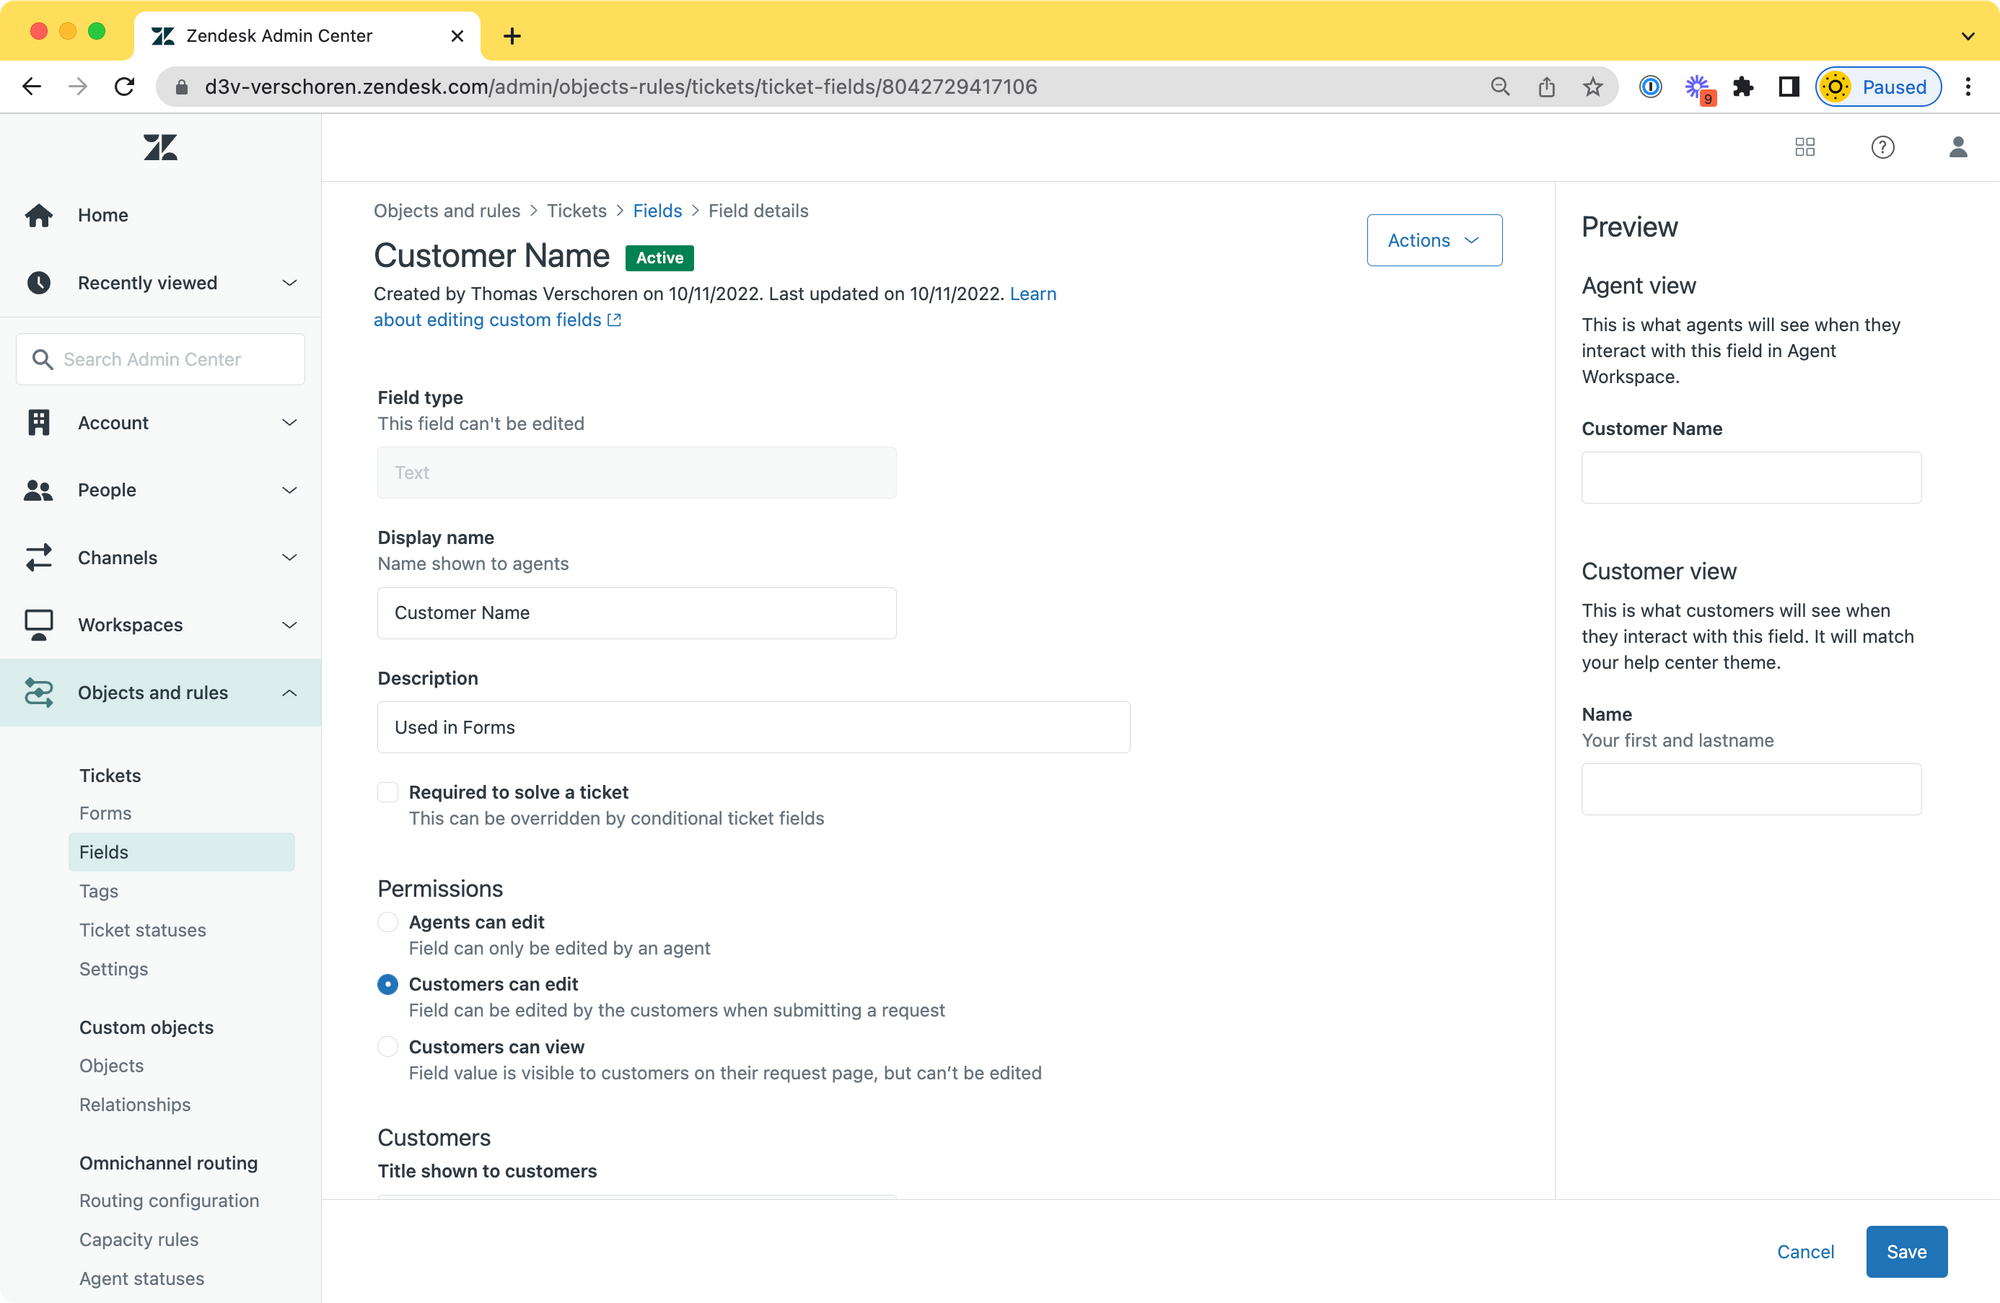This screenshot has height=1303, width=2000.
Task: Select Agents can edit permission
Action: 388,922
